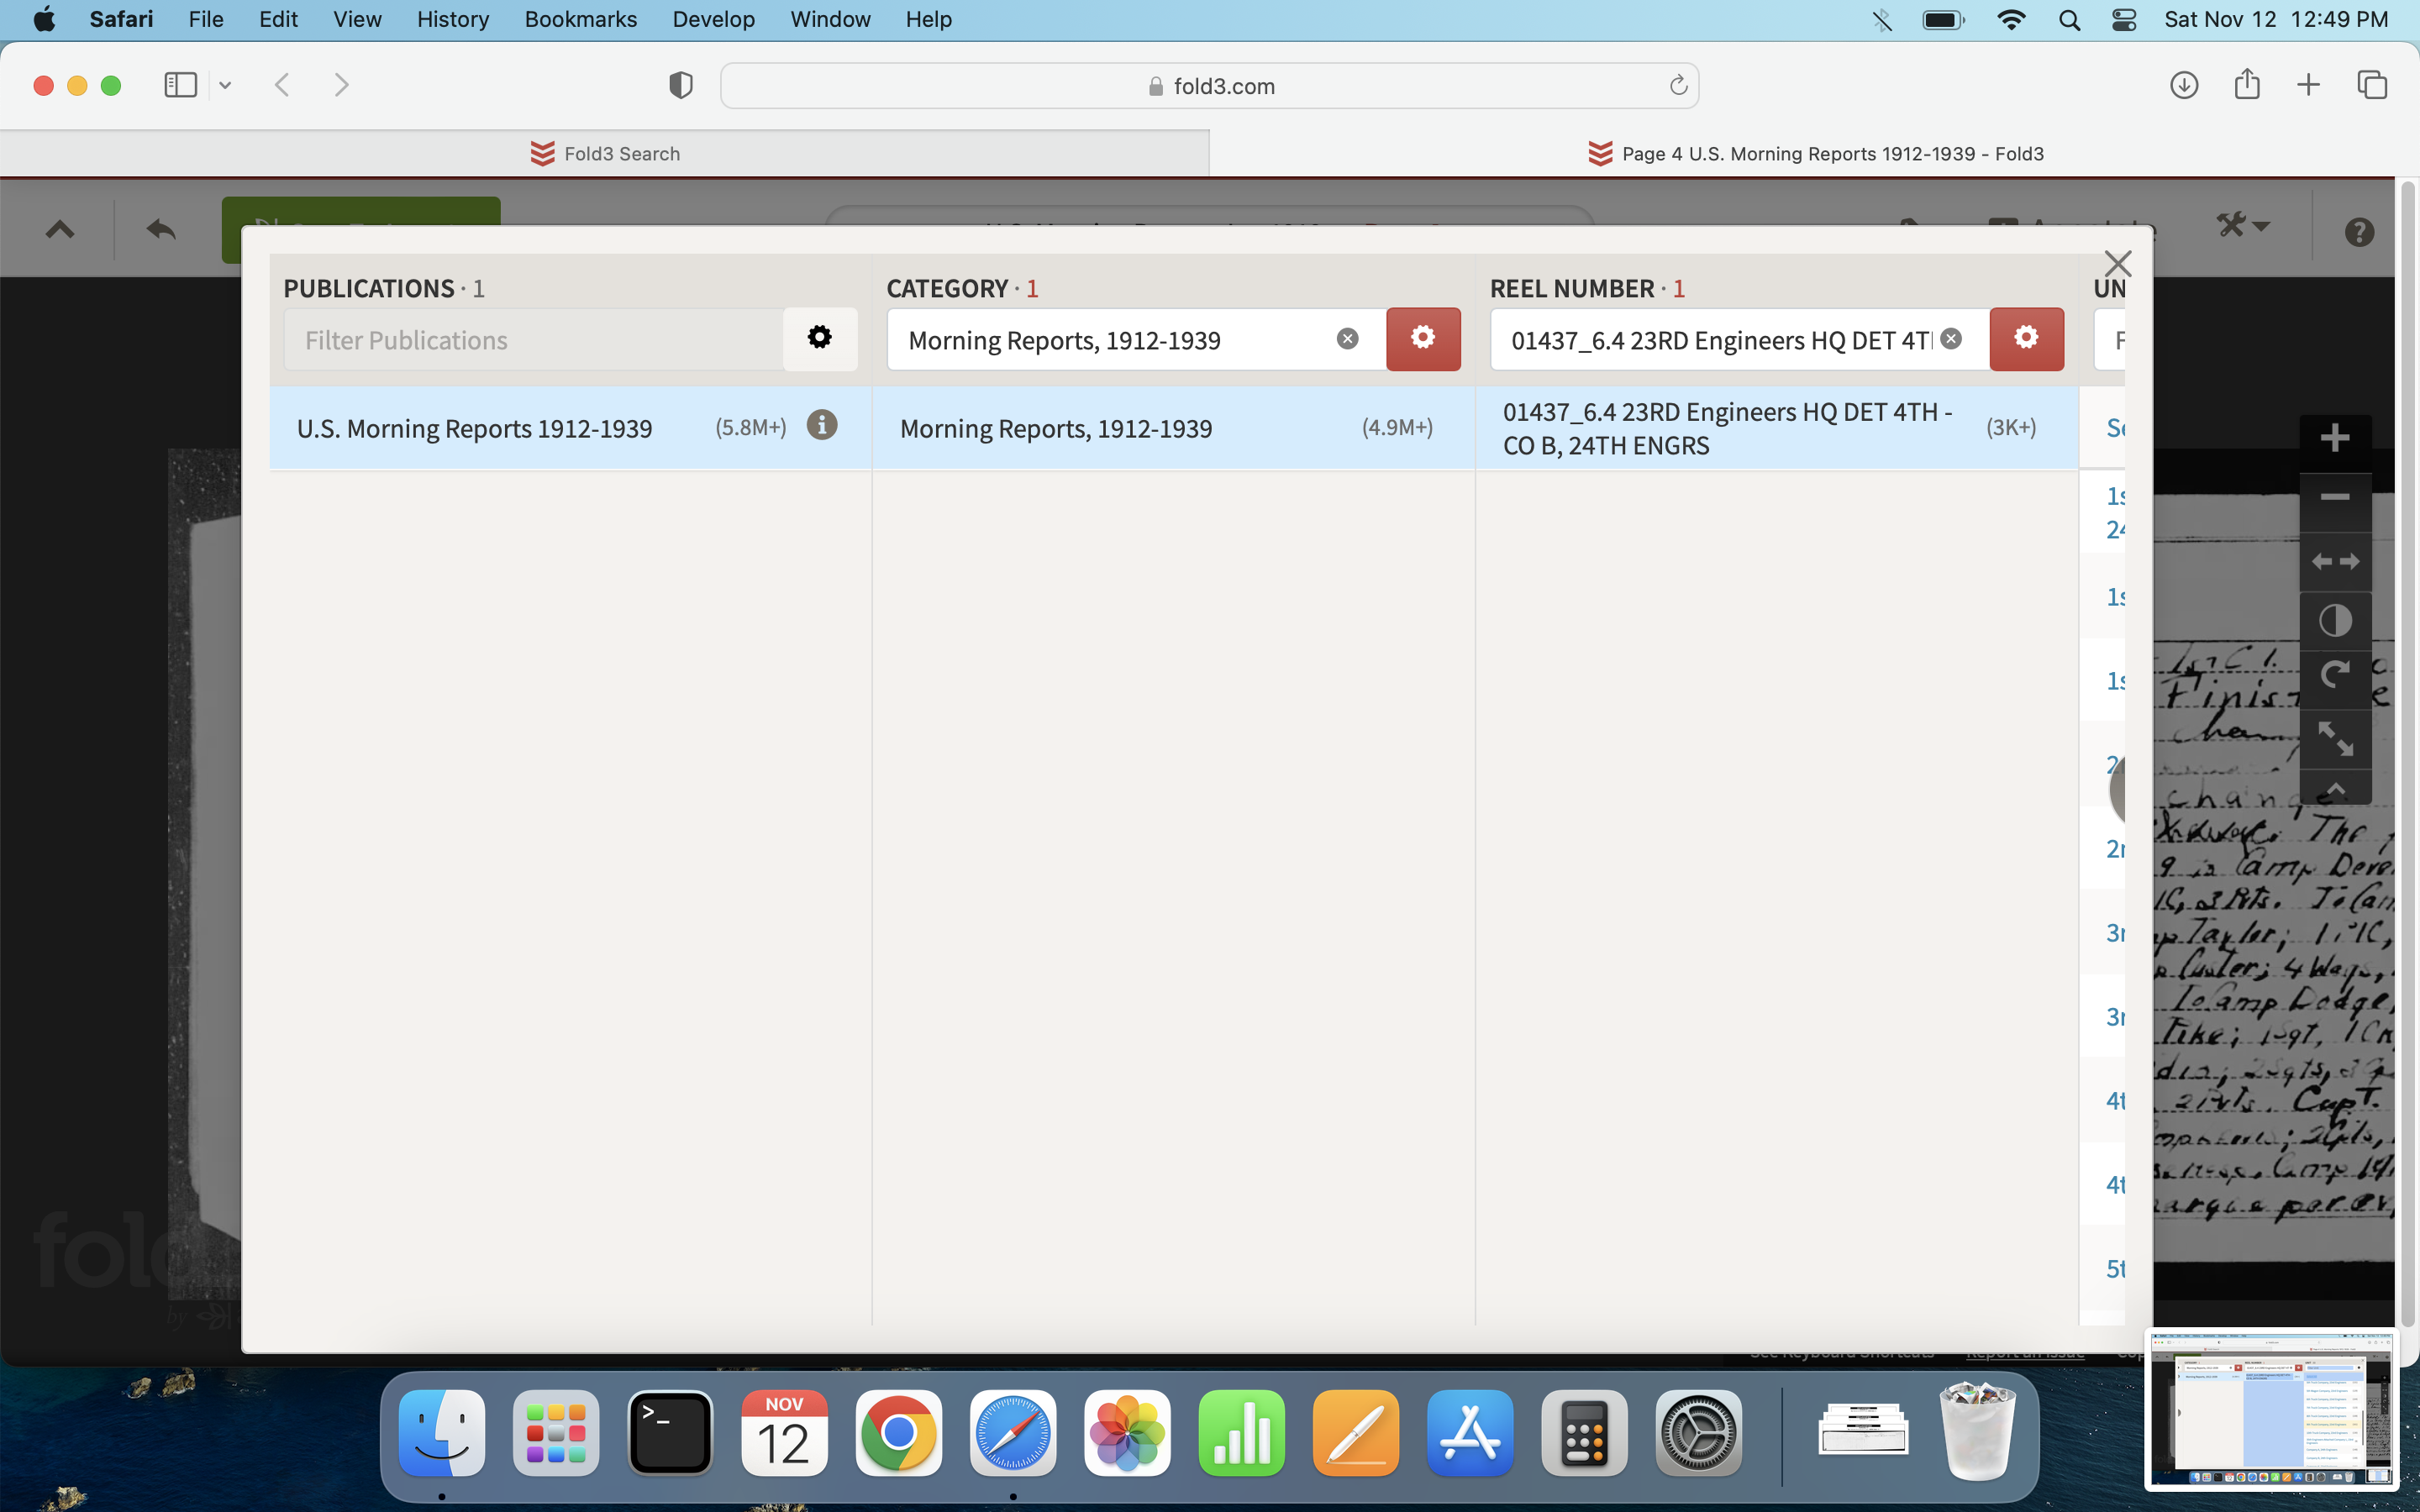This screenshot has width=2420, height=1512.
Task: Adjust image contrast using half-circle icon
Action: point(2334,620)
